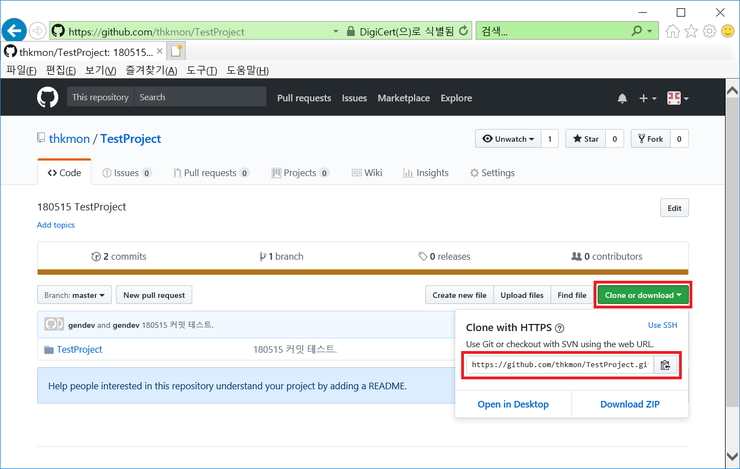Expand the Branch: master dropdown
The height and width of the screenshot is (469, 740).
(x=74, y=295)
